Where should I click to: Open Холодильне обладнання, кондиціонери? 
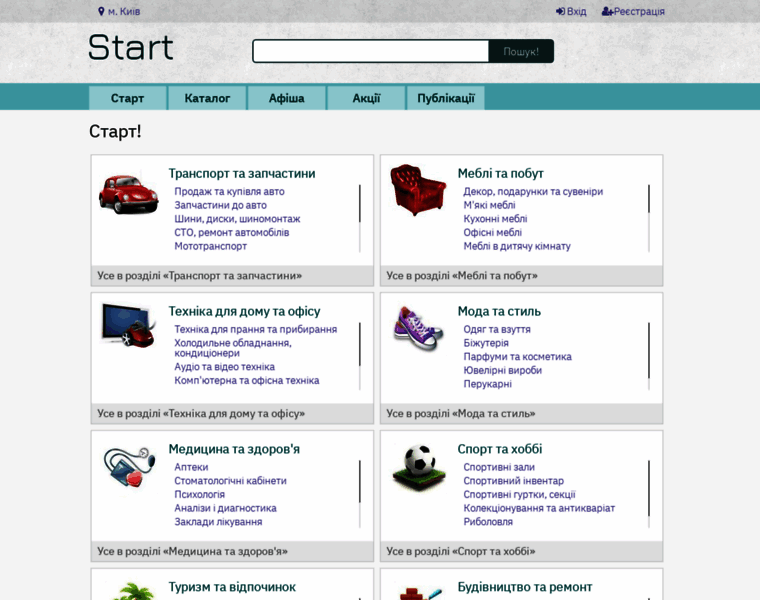[233, 348]
